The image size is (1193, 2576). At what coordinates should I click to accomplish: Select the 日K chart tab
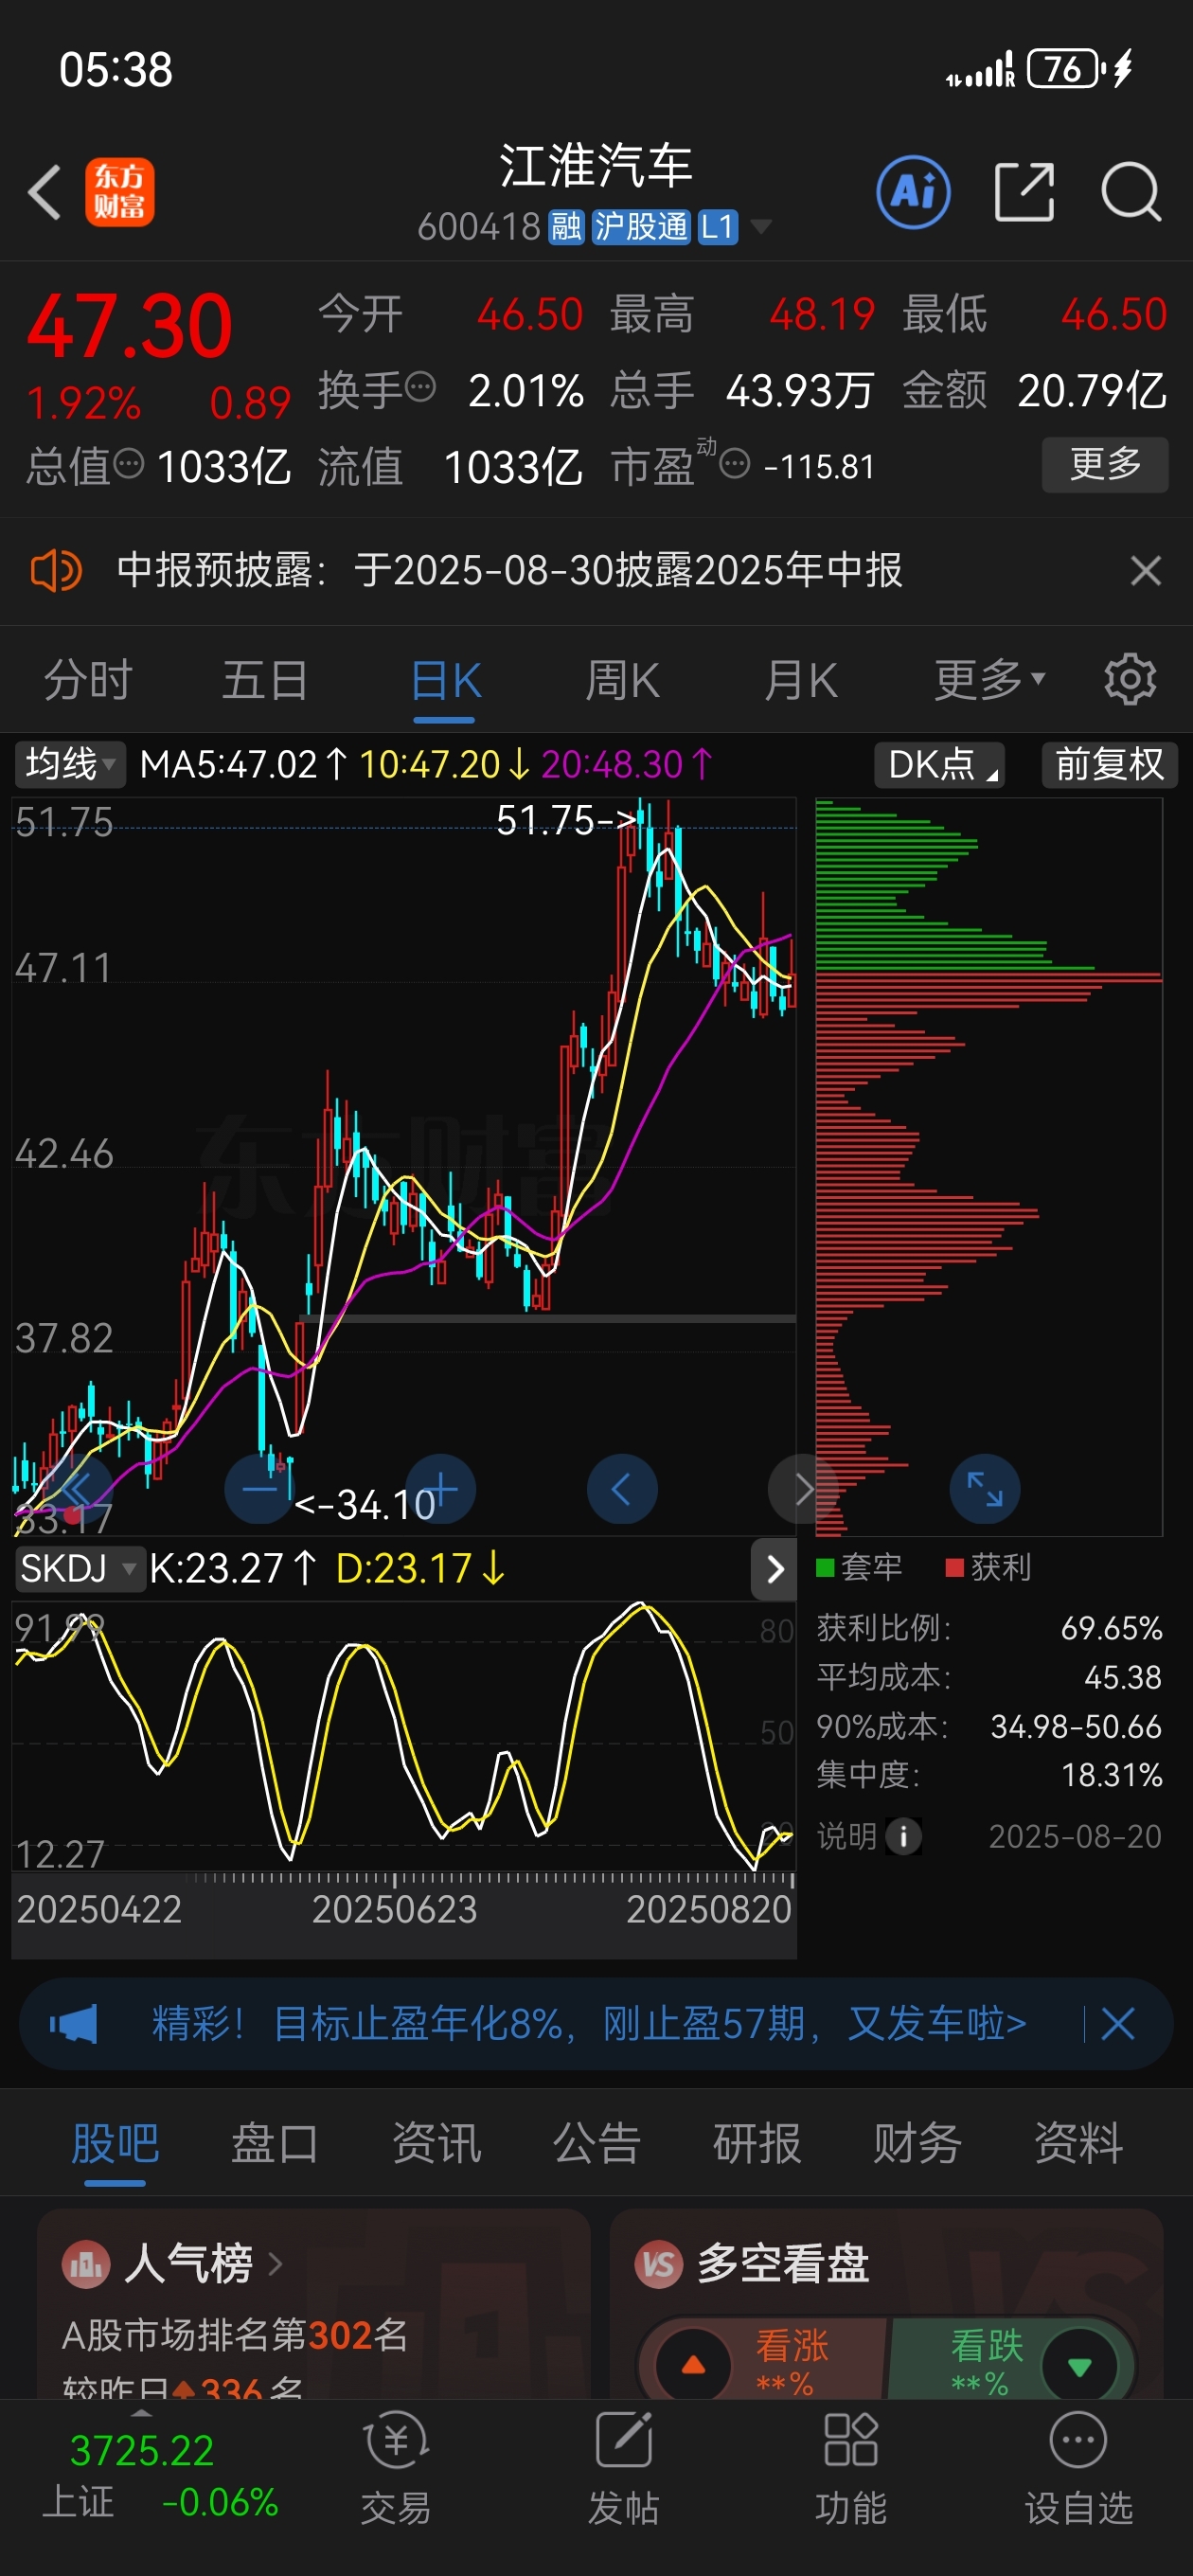(446, 680)
